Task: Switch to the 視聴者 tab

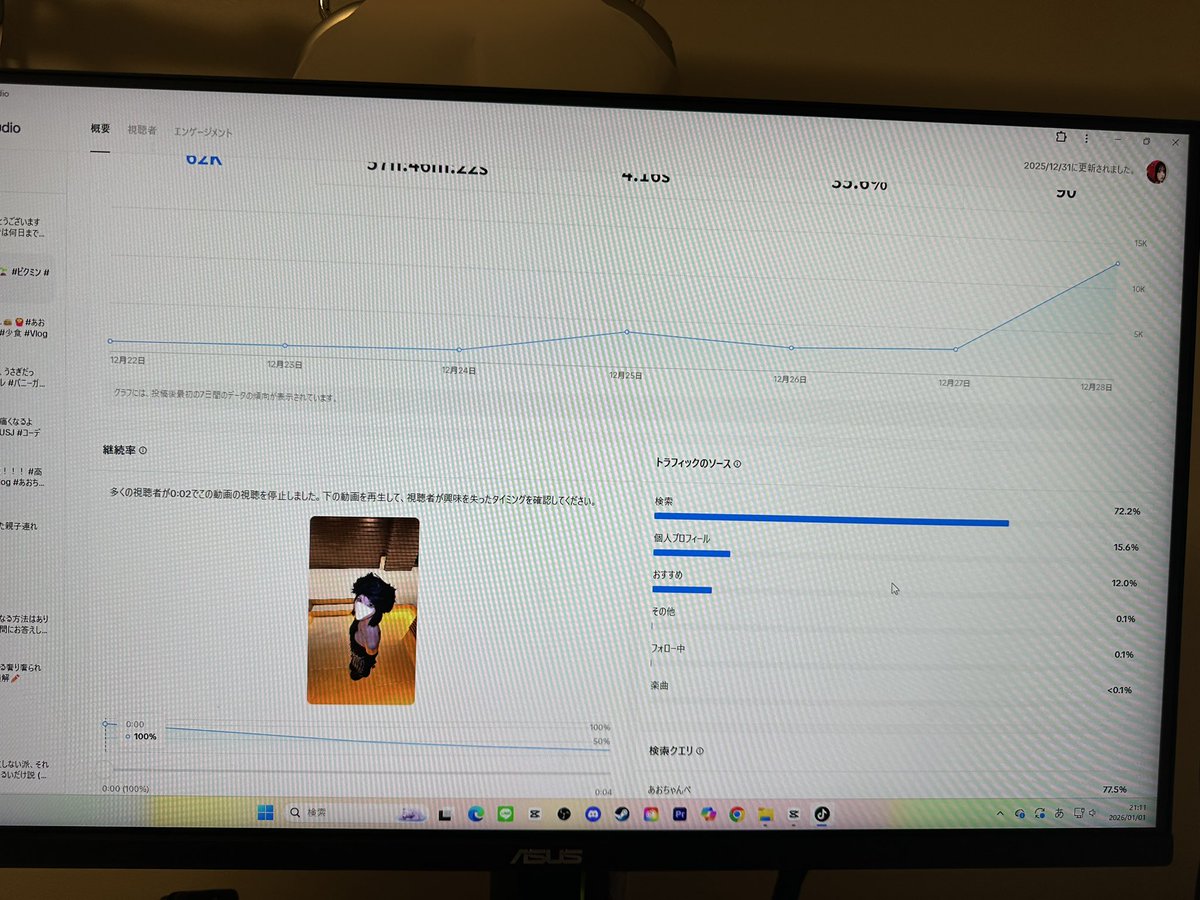Action: (142, 131)
